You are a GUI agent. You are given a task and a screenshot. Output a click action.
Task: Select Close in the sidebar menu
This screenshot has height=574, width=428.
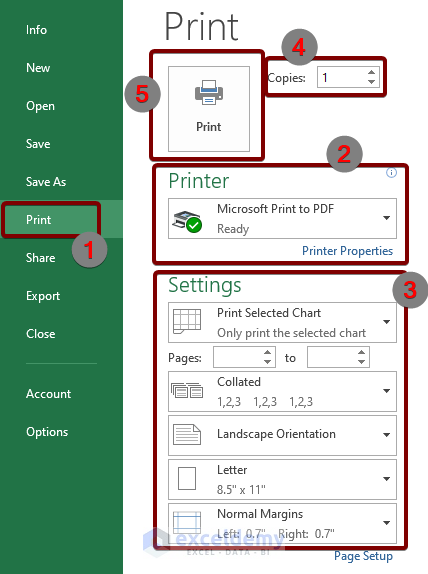point(41,334)
